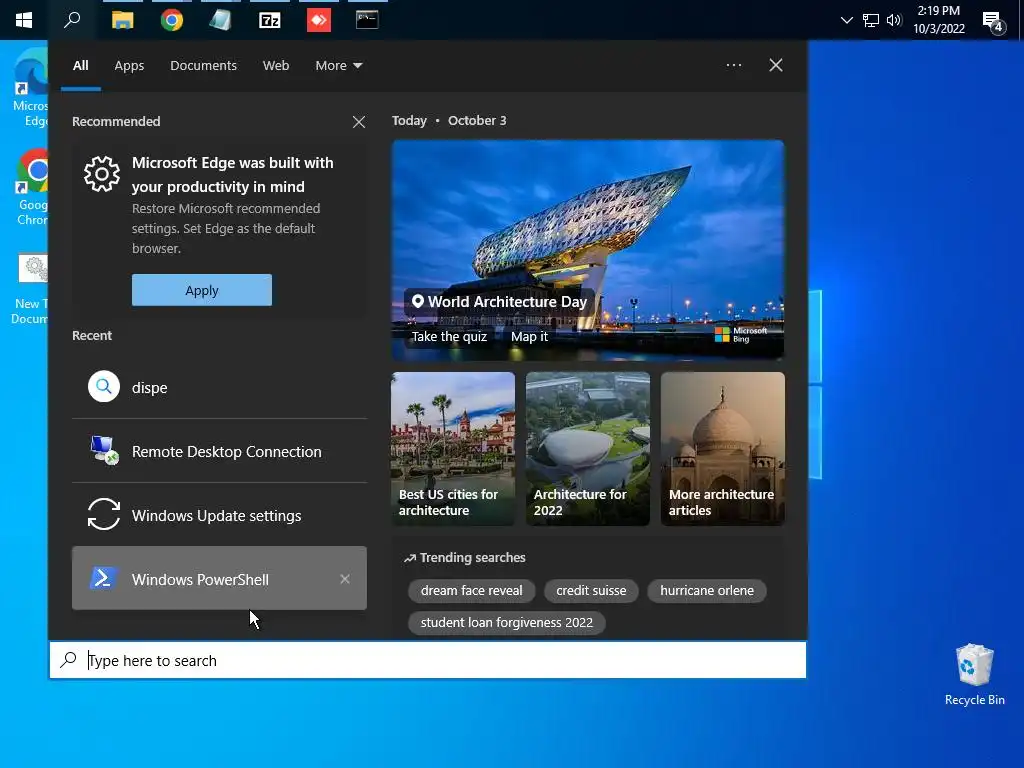Image resolution: width=1024 pixels, height=768 pixels.
Task: Dismiss the Recommended section
Action: pos(359,122)
